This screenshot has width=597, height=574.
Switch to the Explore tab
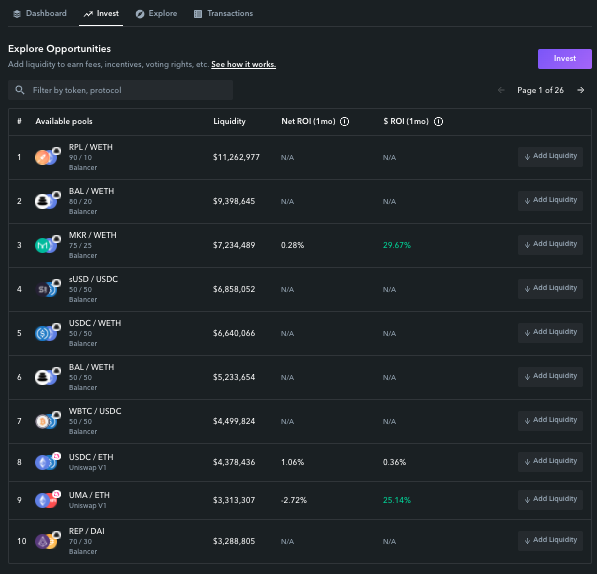pos(156,14)
